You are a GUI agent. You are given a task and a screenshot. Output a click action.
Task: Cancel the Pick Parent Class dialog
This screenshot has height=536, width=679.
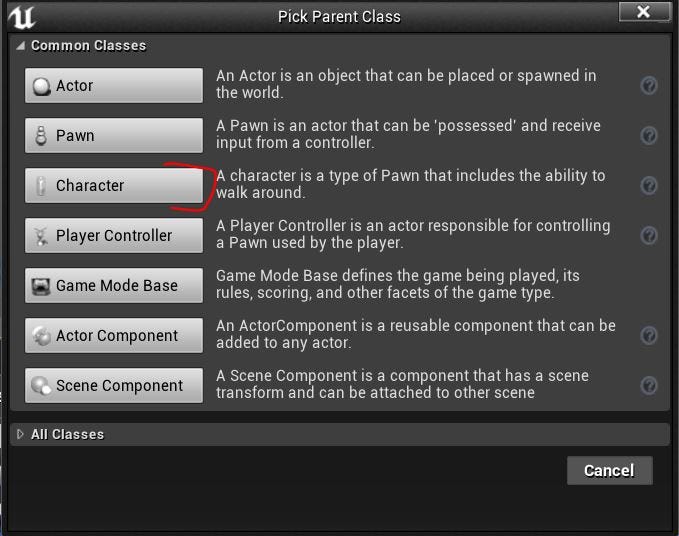[609, 470]
